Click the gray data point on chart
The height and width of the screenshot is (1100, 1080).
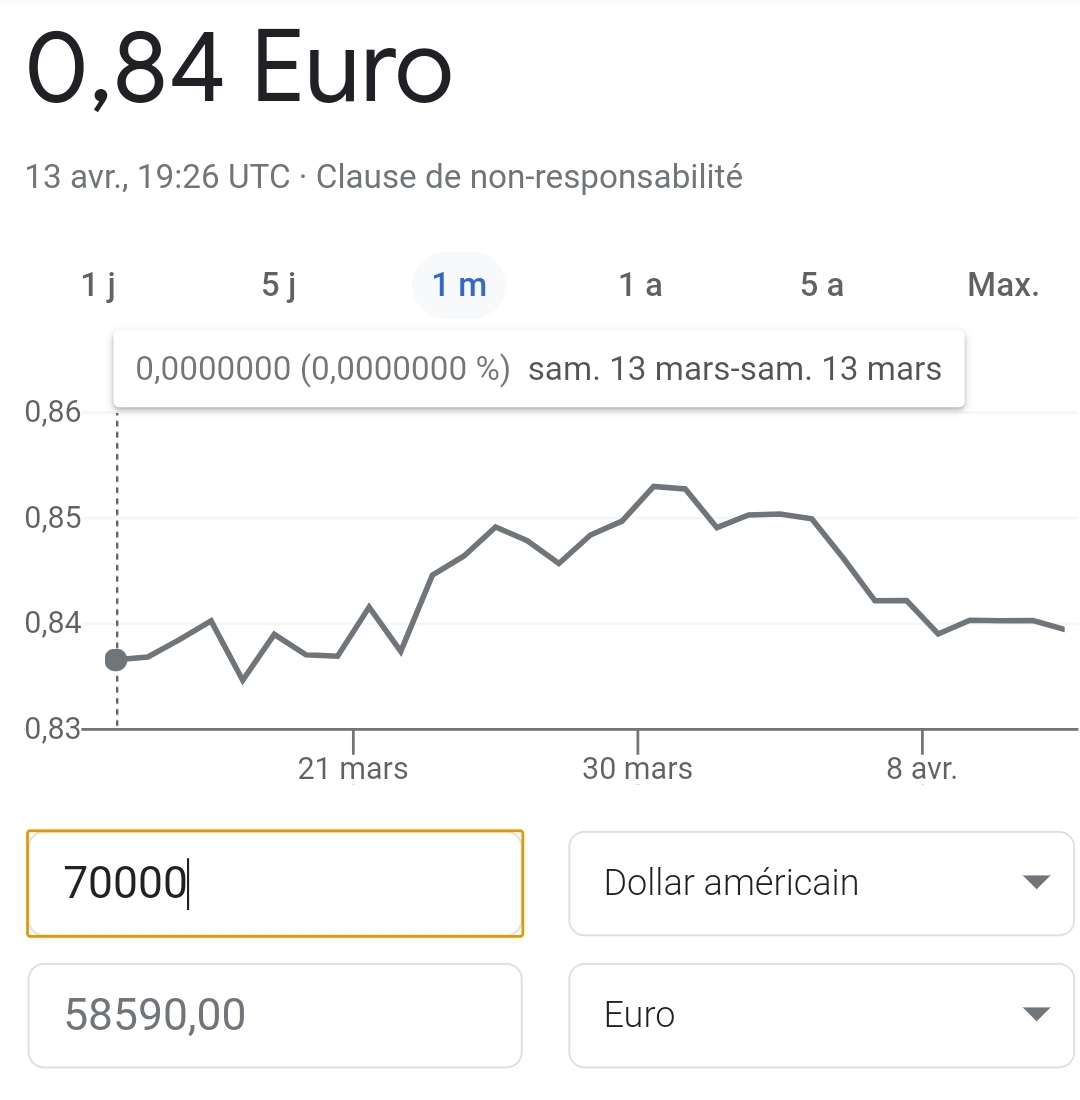pyautogui.click(x=116, y=660)
